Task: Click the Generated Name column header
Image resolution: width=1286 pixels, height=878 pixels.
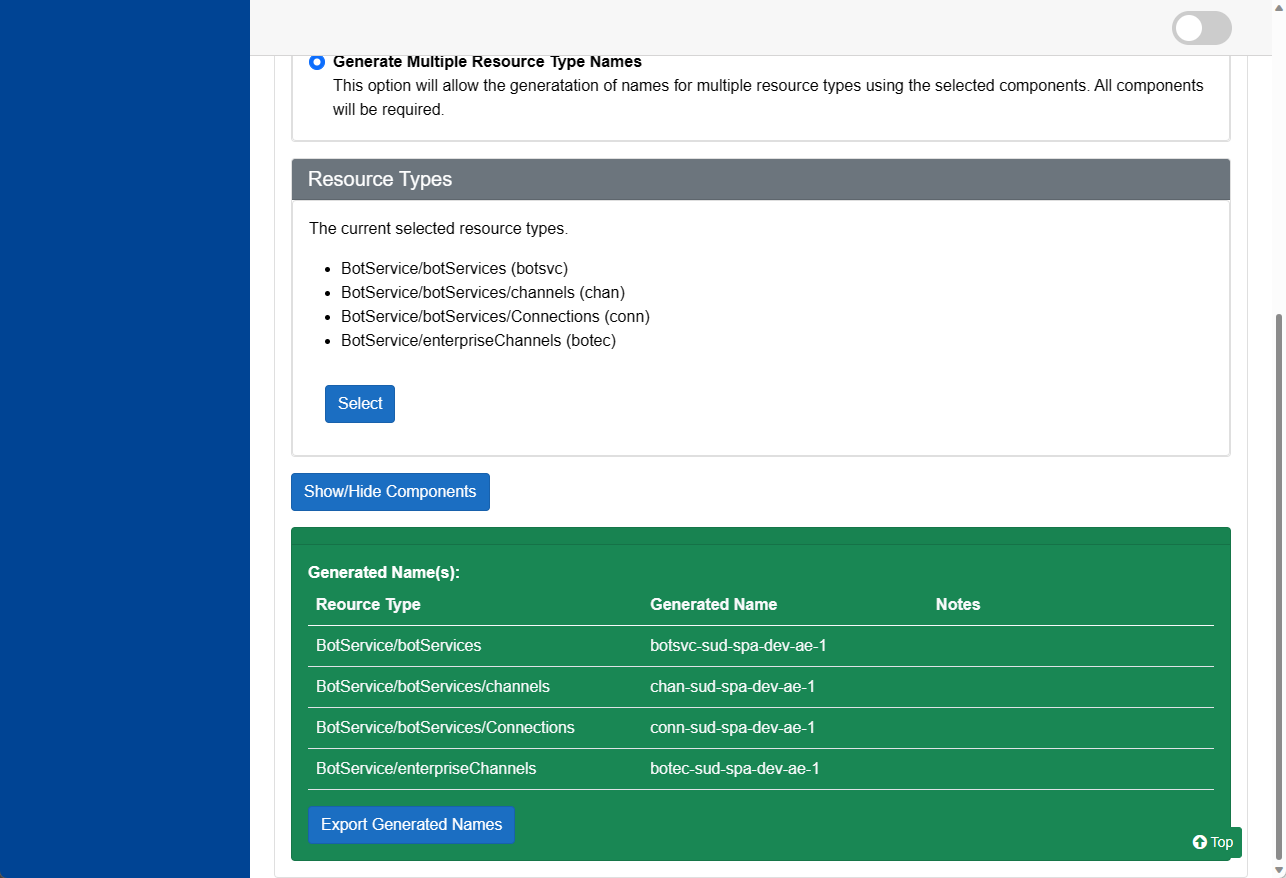Action: point(713,605)
